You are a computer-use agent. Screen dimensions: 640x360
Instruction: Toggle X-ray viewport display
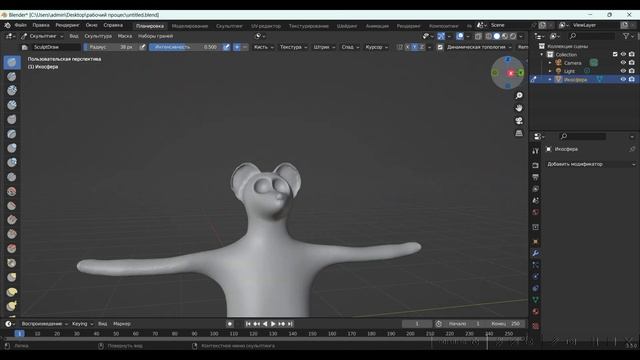point(478,36)
